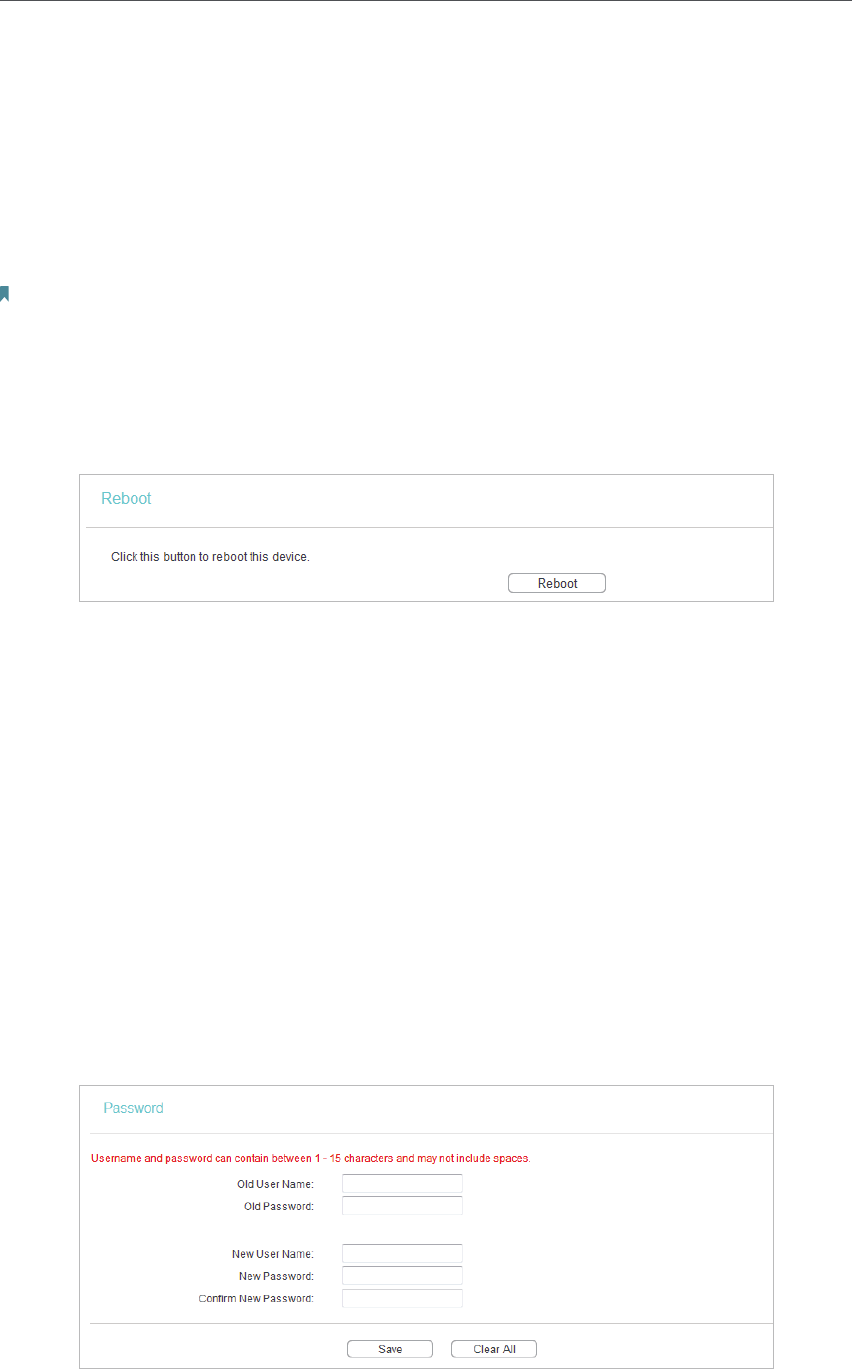Click the Password section heading
Viewport: 852px width, 1369px height.
(133, 1108)
